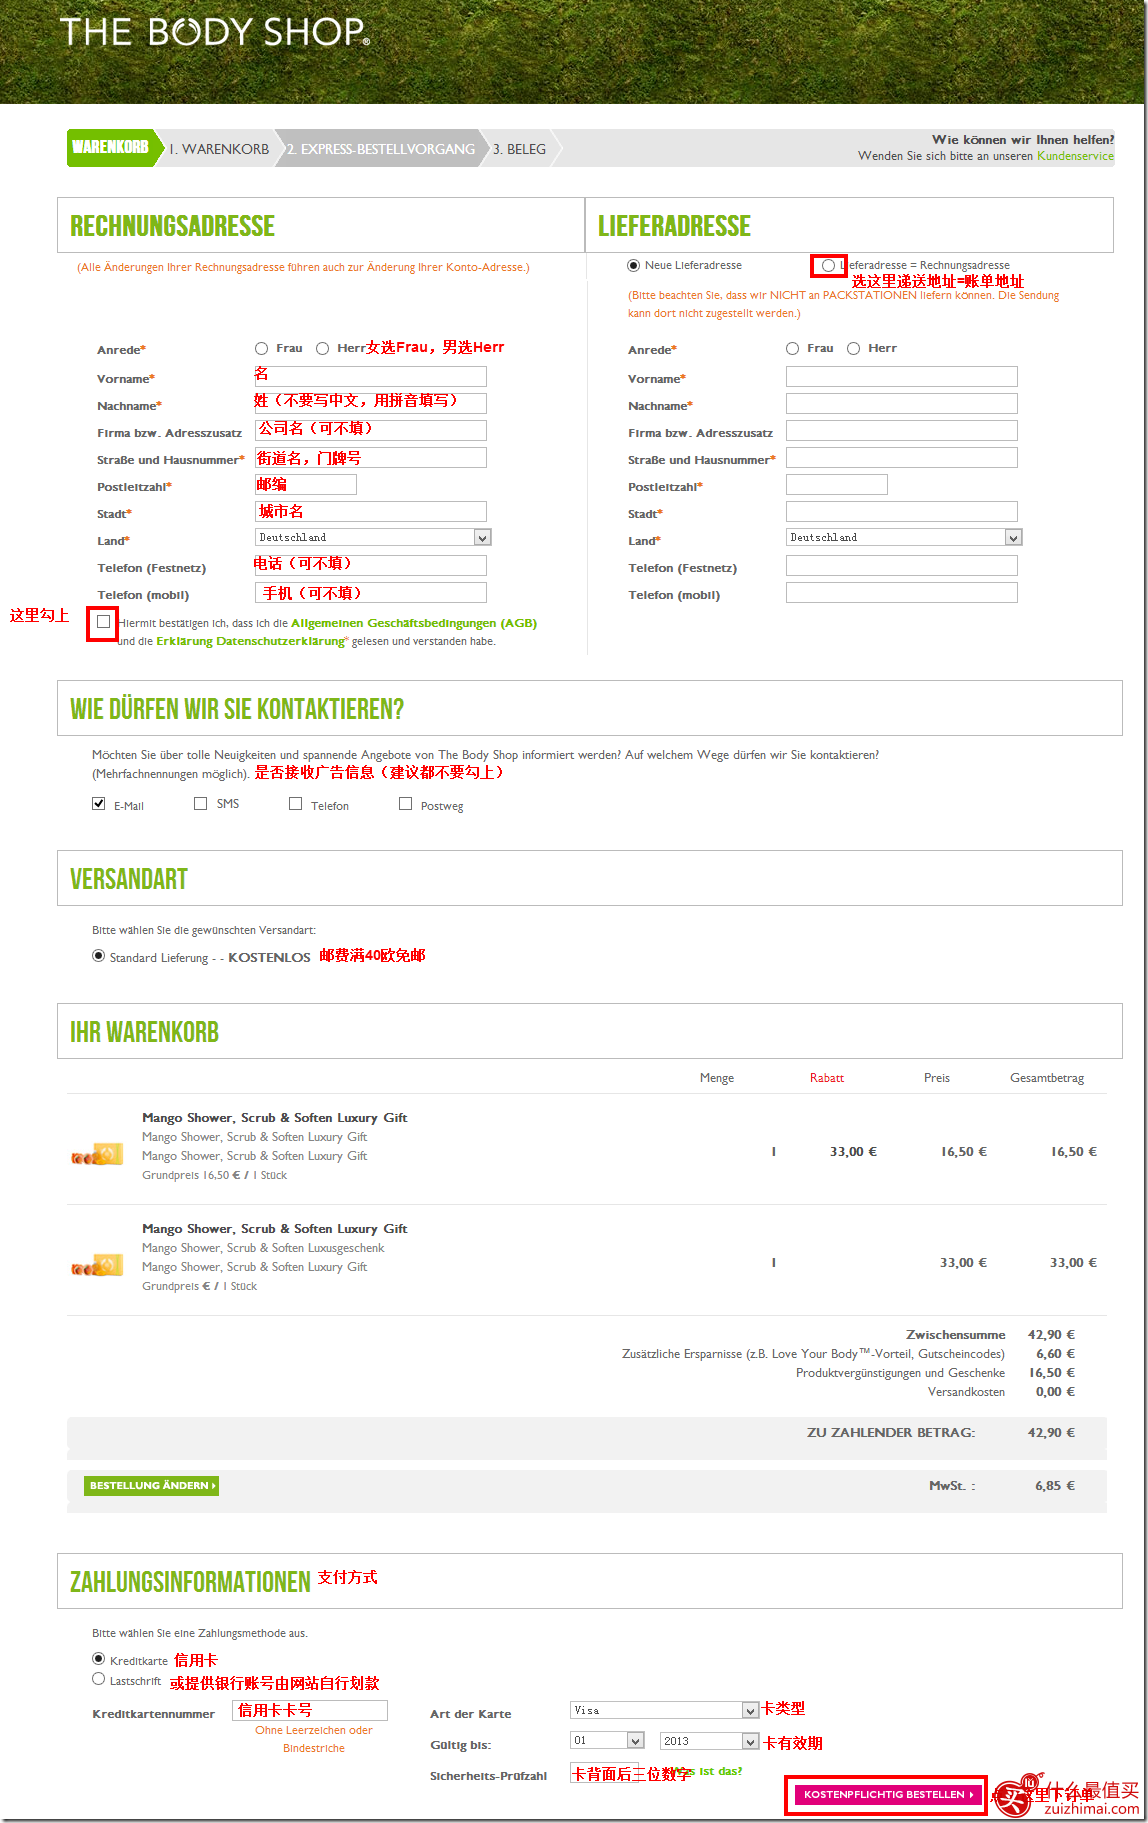1148x1823 pixels.
Task: Choose Lastschrift payment method
Action: [98, 1679]
